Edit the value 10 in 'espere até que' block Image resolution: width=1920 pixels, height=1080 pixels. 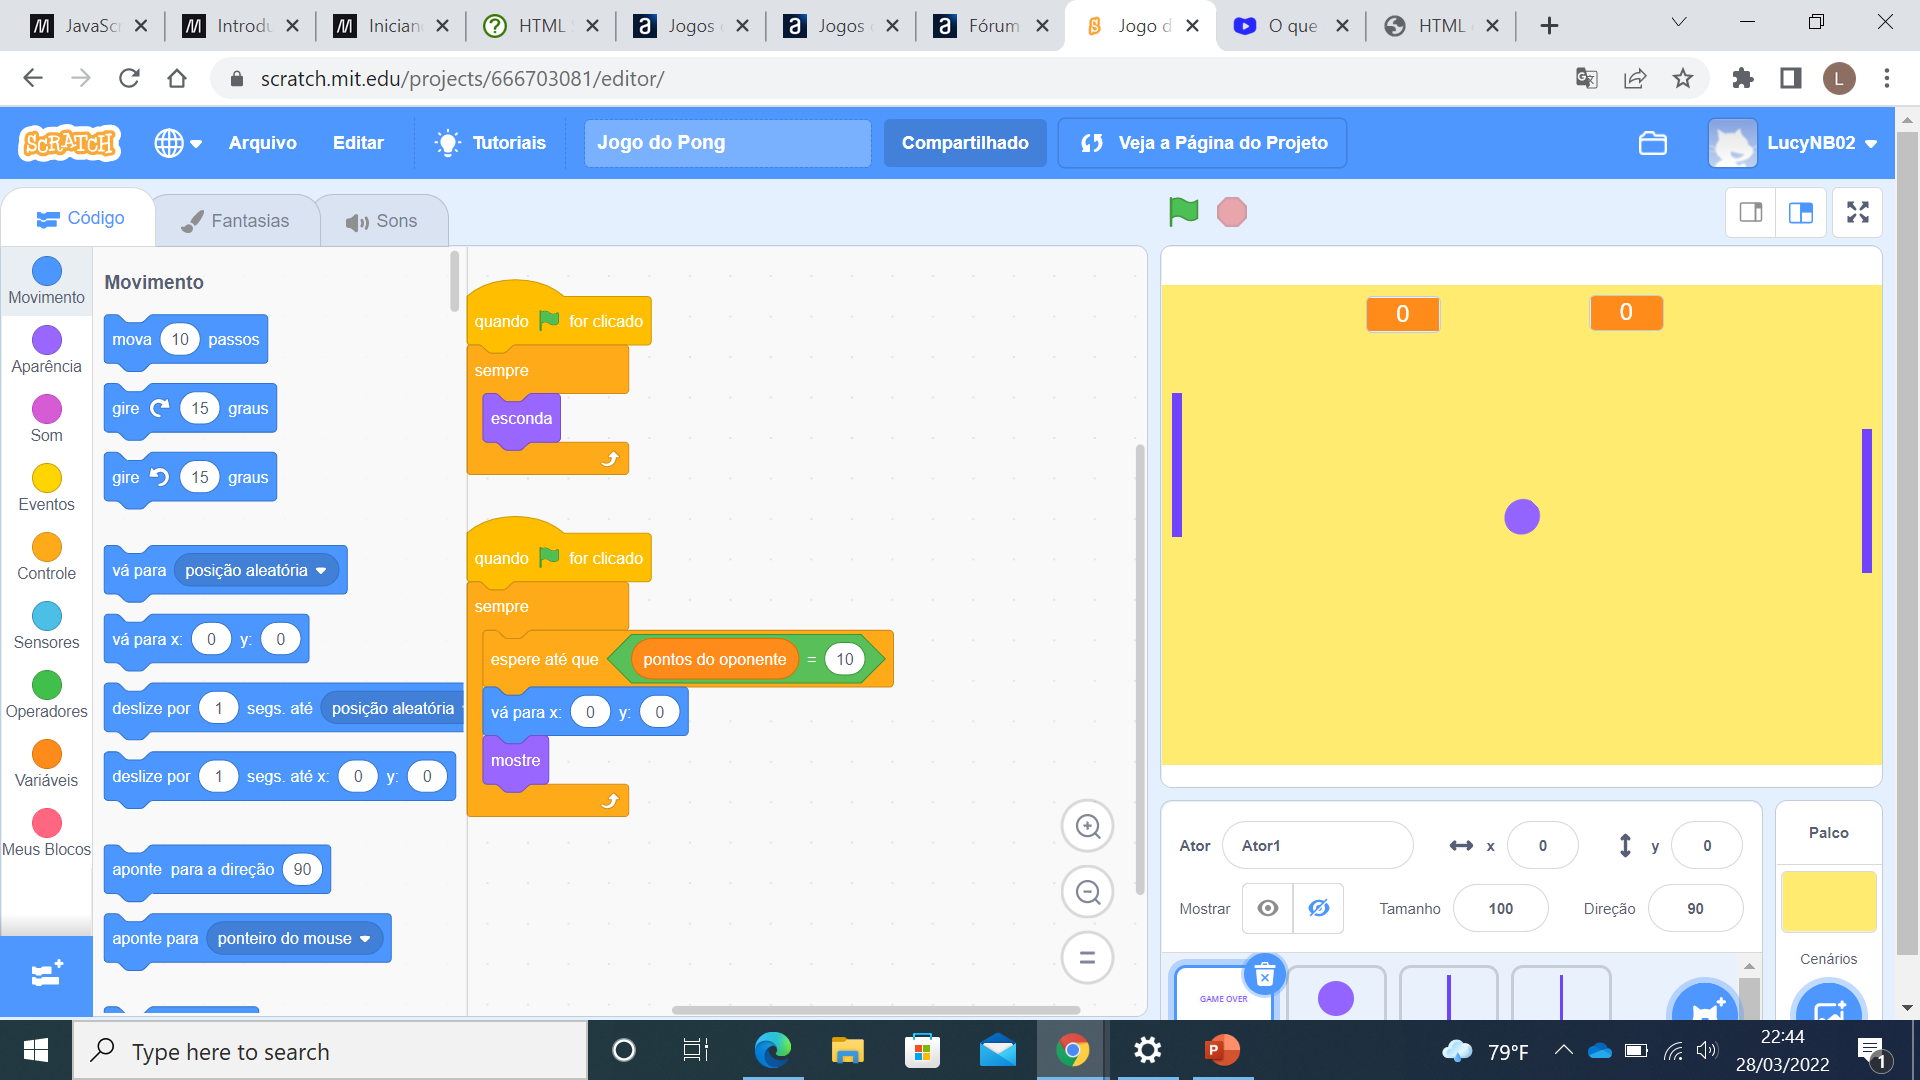[x=844, y=659]
